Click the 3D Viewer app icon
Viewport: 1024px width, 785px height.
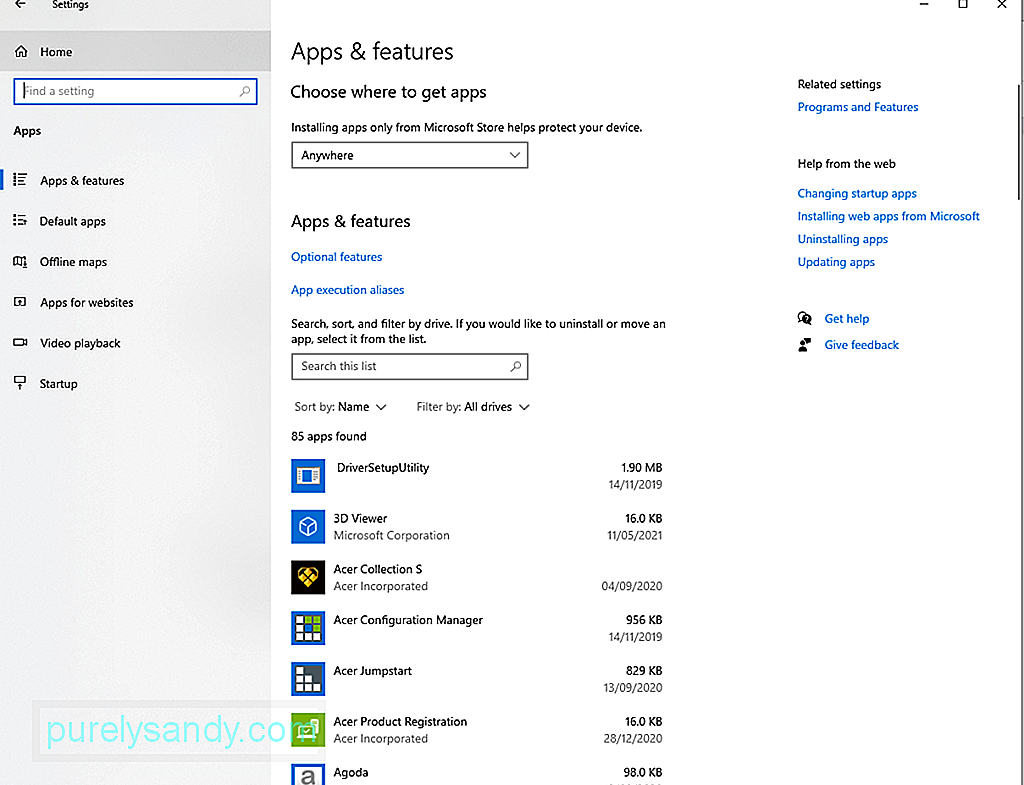coord(308,526)
